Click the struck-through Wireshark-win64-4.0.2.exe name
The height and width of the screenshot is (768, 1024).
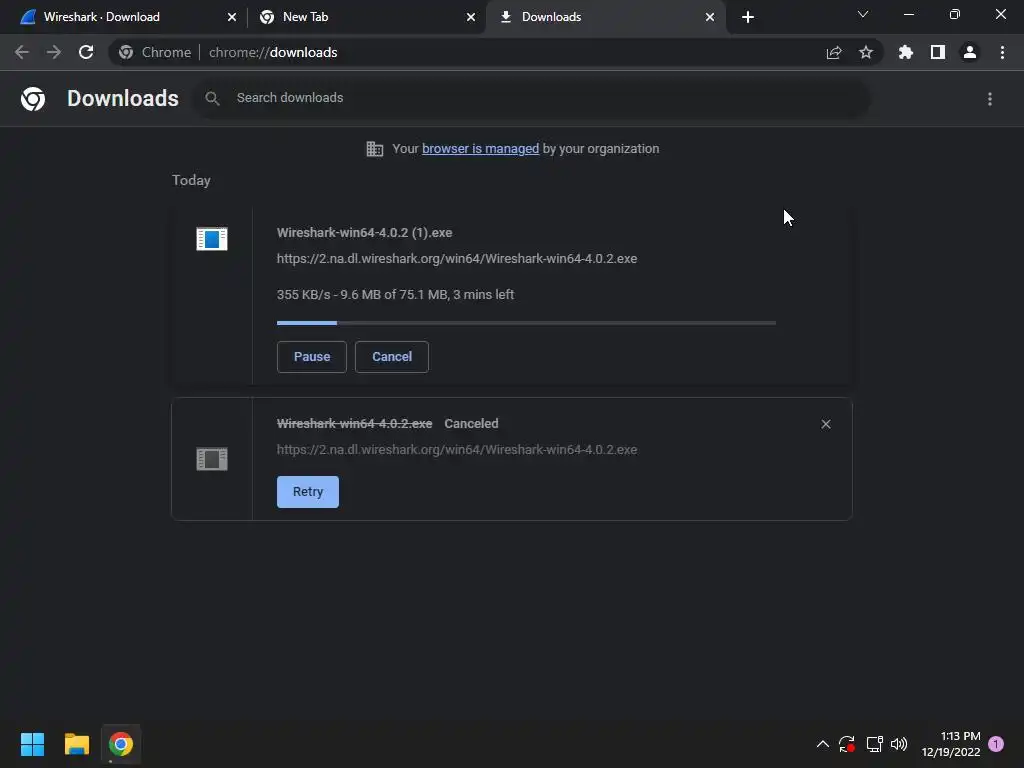coord(355,424)
